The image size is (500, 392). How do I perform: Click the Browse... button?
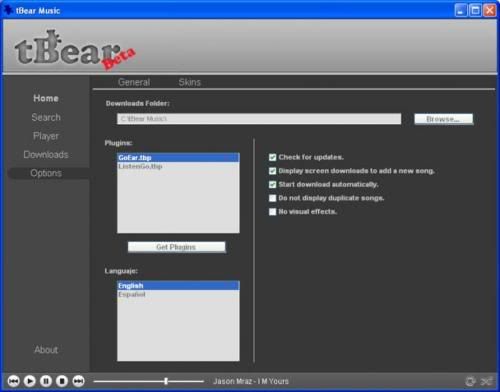(x=443, y=119)
